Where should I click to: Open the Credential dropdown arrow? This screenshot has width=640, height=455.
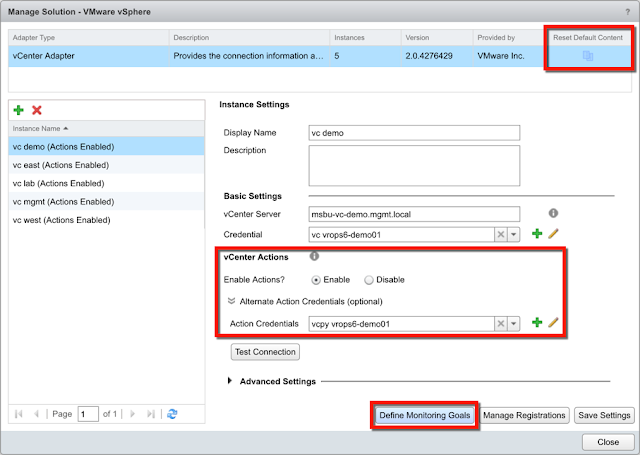tap(513, 234)
